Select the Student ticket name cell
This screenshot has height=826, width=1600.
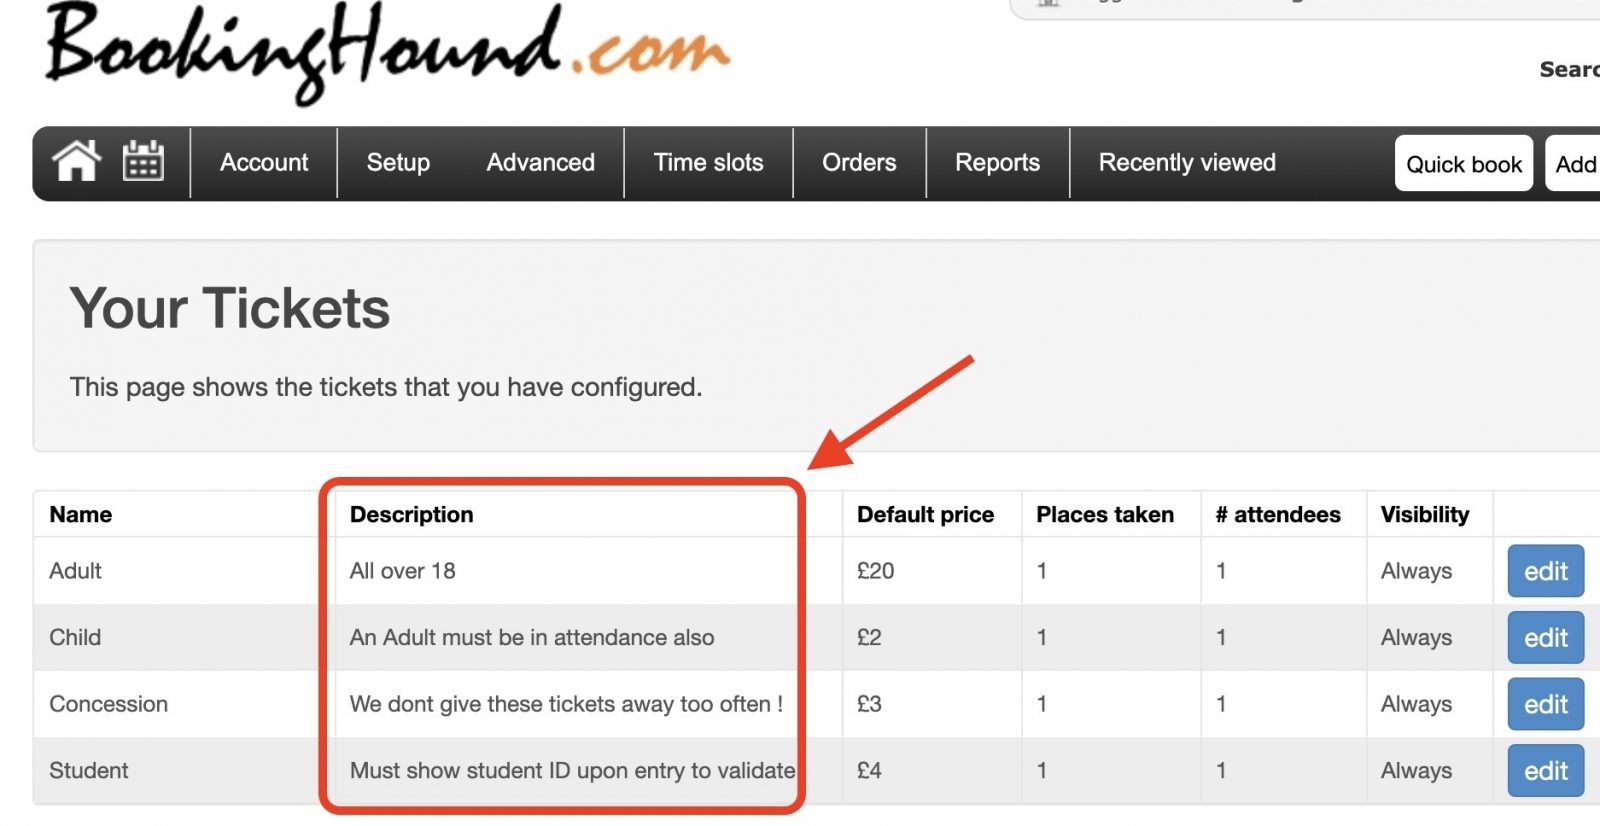coord(89,771)
